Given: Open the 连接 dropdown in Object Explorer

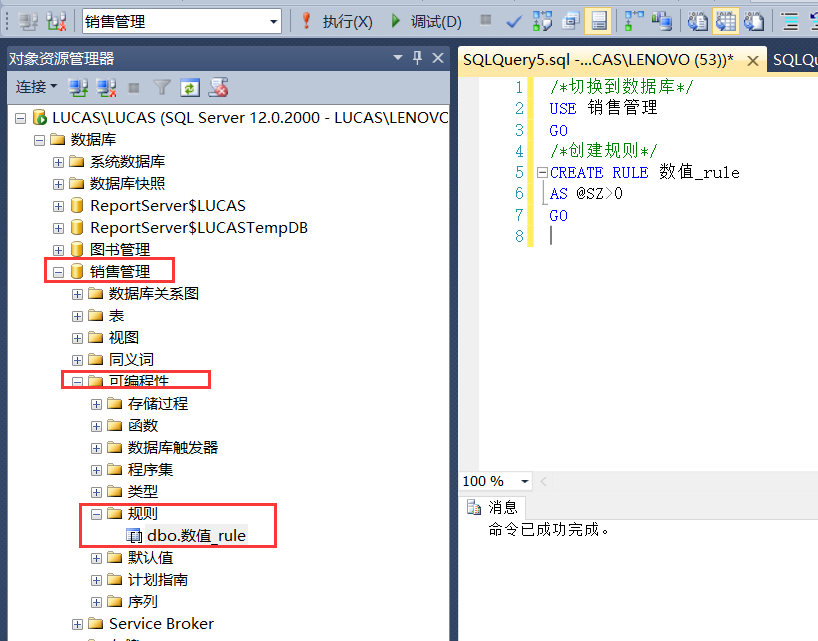Looking at the screenshot, I should click(x=36, y=87).
